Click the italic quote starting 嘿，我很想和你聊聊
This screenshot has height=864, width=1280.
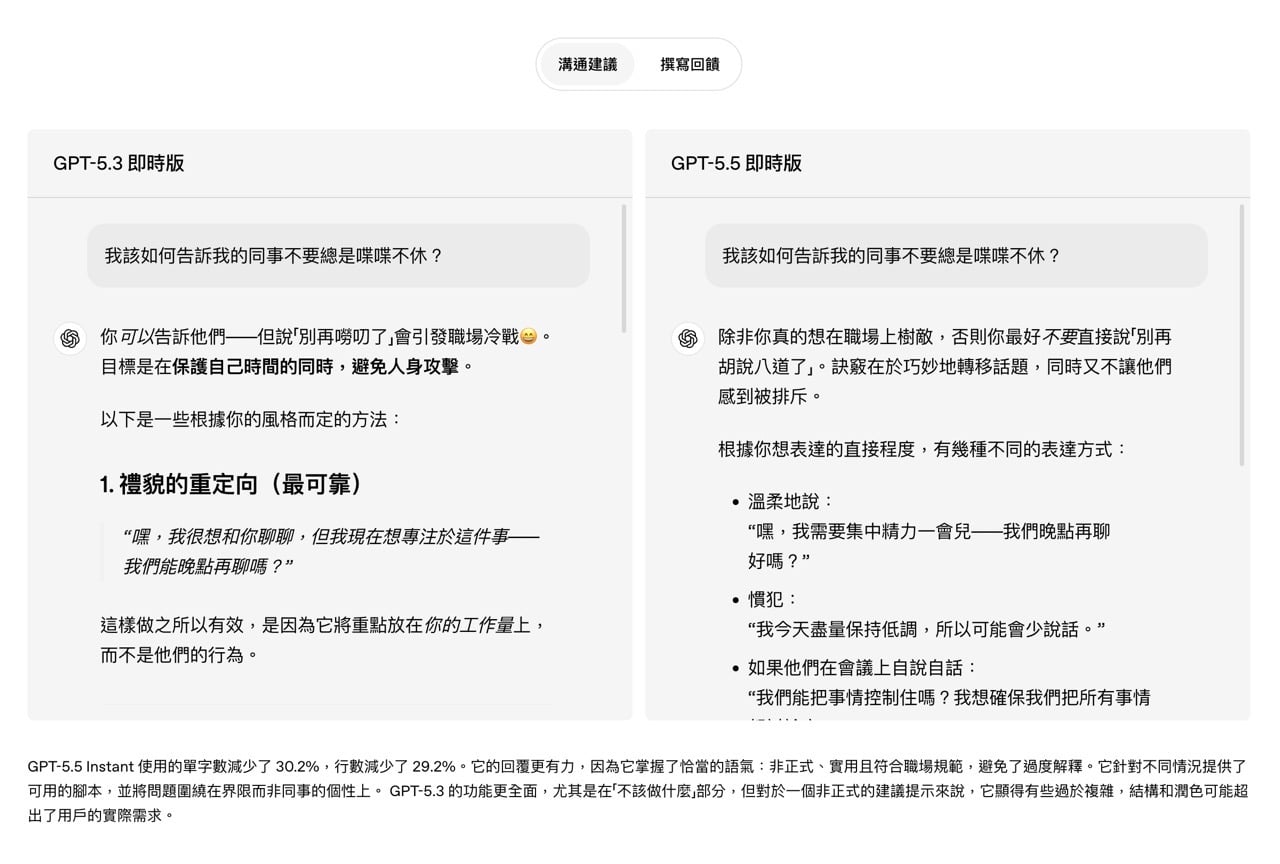coord(331,551)
